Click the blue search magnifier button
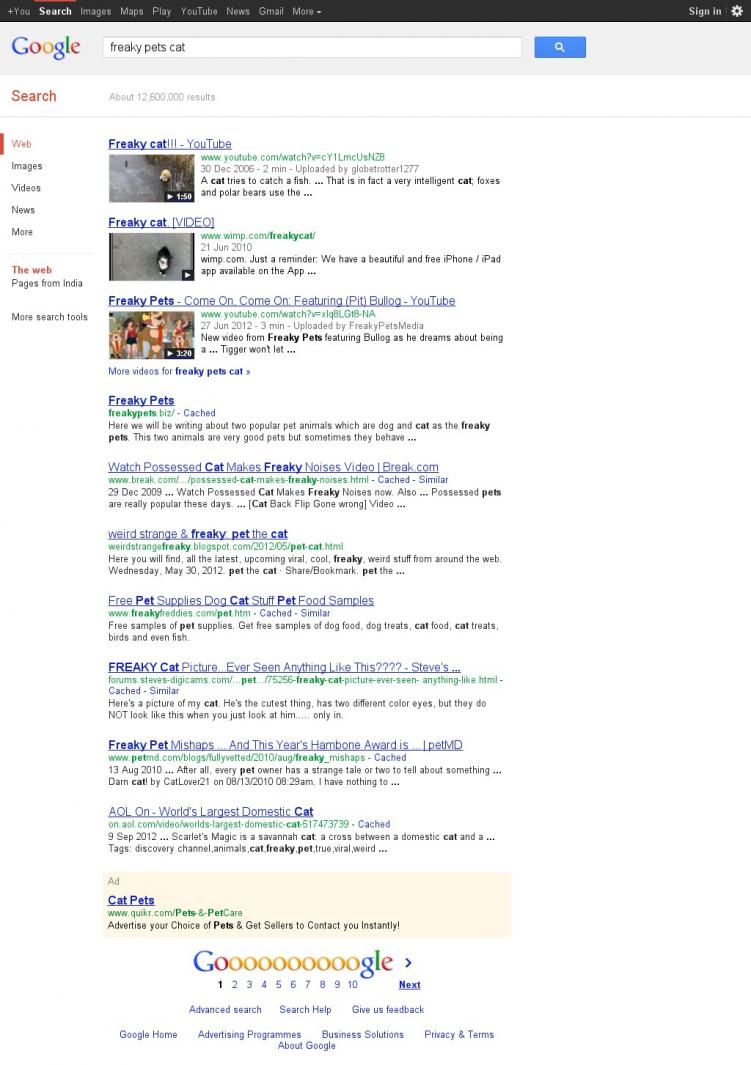The width and height of the screenshot is (751, 1065). (560, 47)
